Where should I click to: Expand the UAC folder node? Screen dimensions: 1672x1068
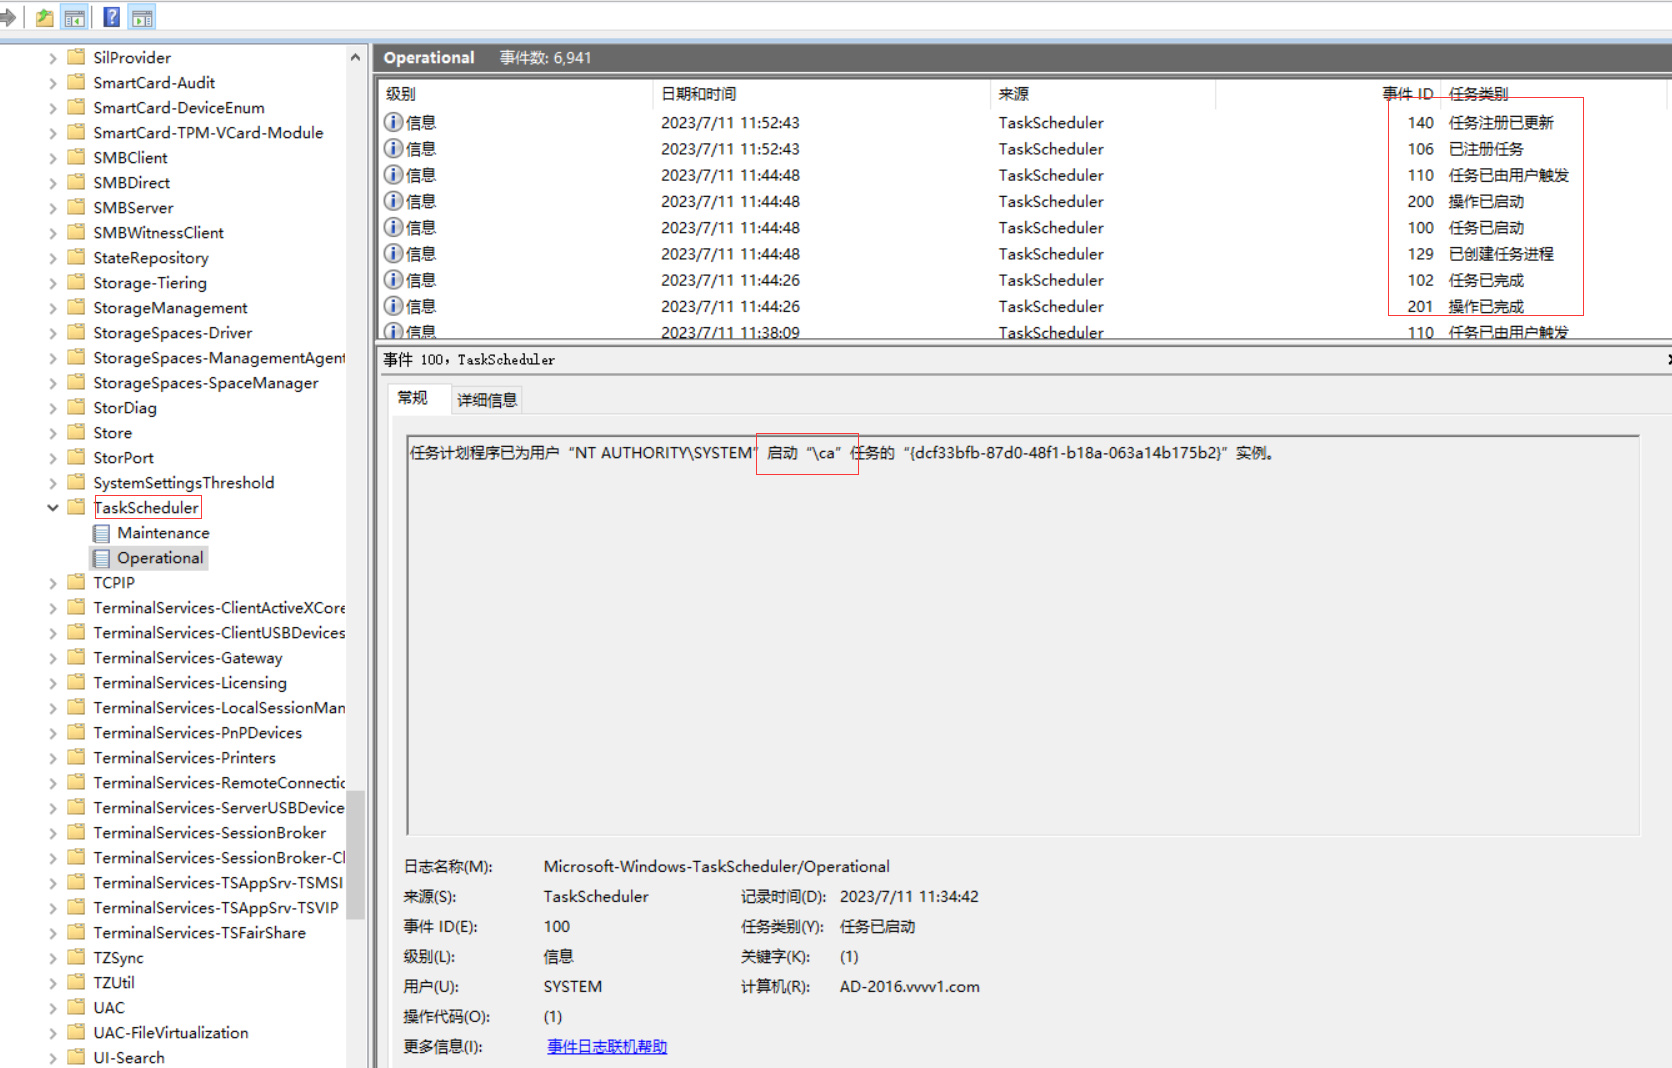point(53,1008)
